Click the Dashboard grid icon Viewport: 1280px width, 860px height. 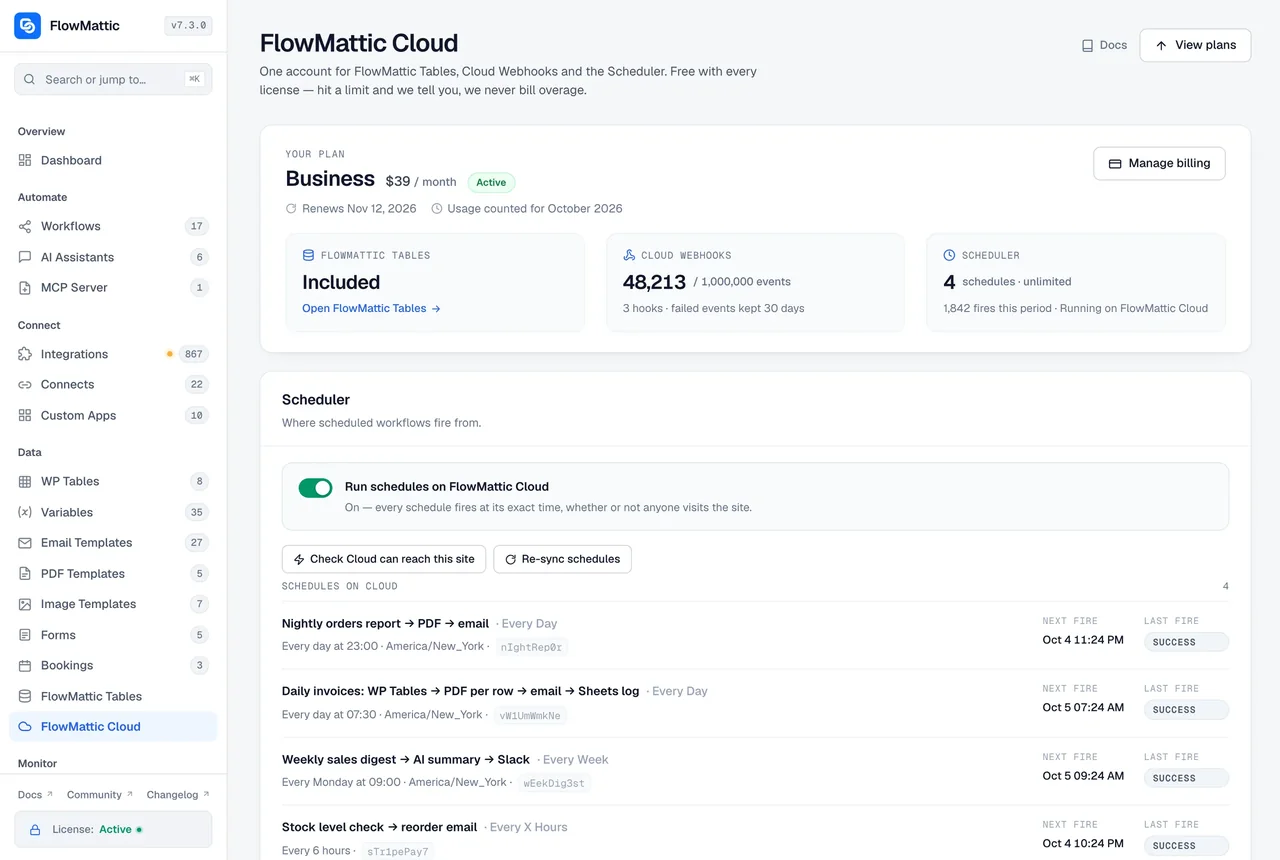pyautogui.click(x=25, y=160)
